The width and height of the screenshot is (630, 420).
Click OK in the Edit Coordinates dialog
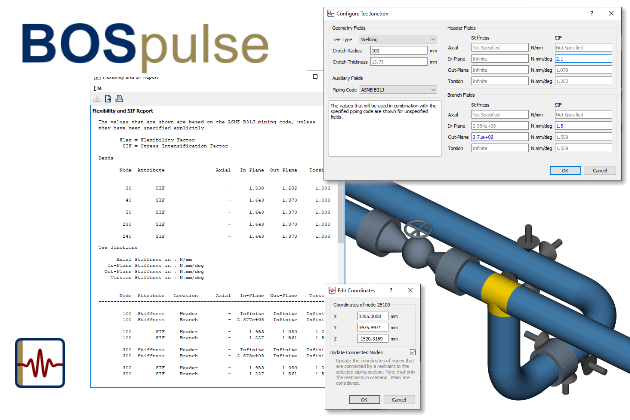pos(364,400)
